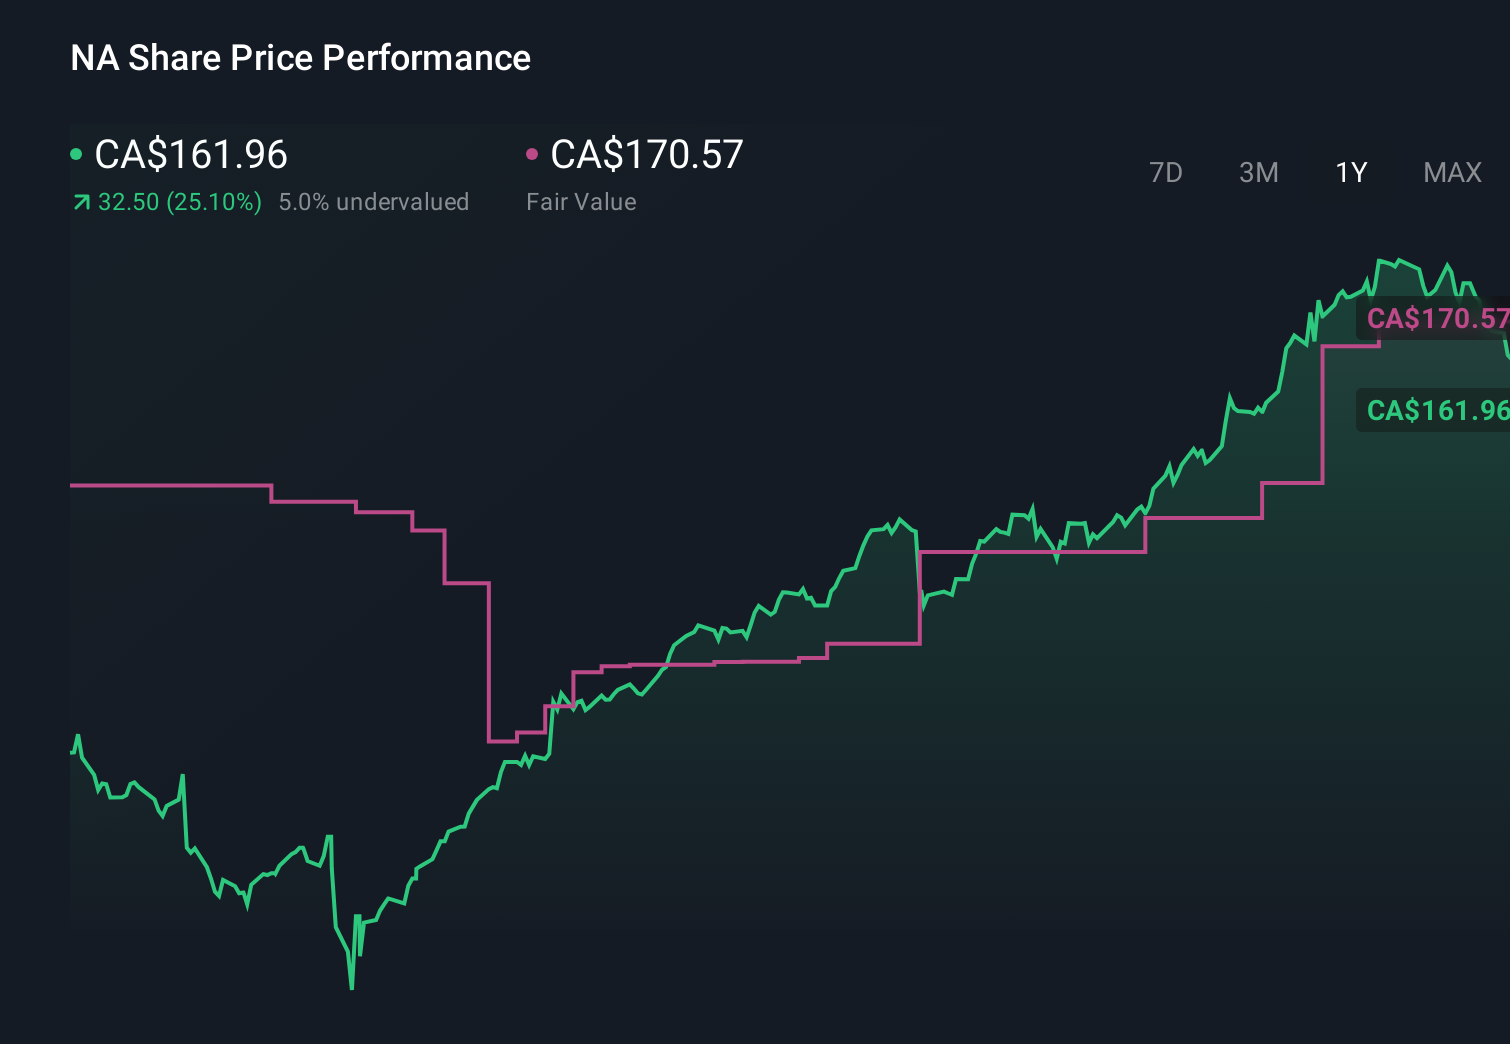Screen dimensions: 1510x1044
Task: Click the green dot legend indicator
Action: tap(76, 155)
